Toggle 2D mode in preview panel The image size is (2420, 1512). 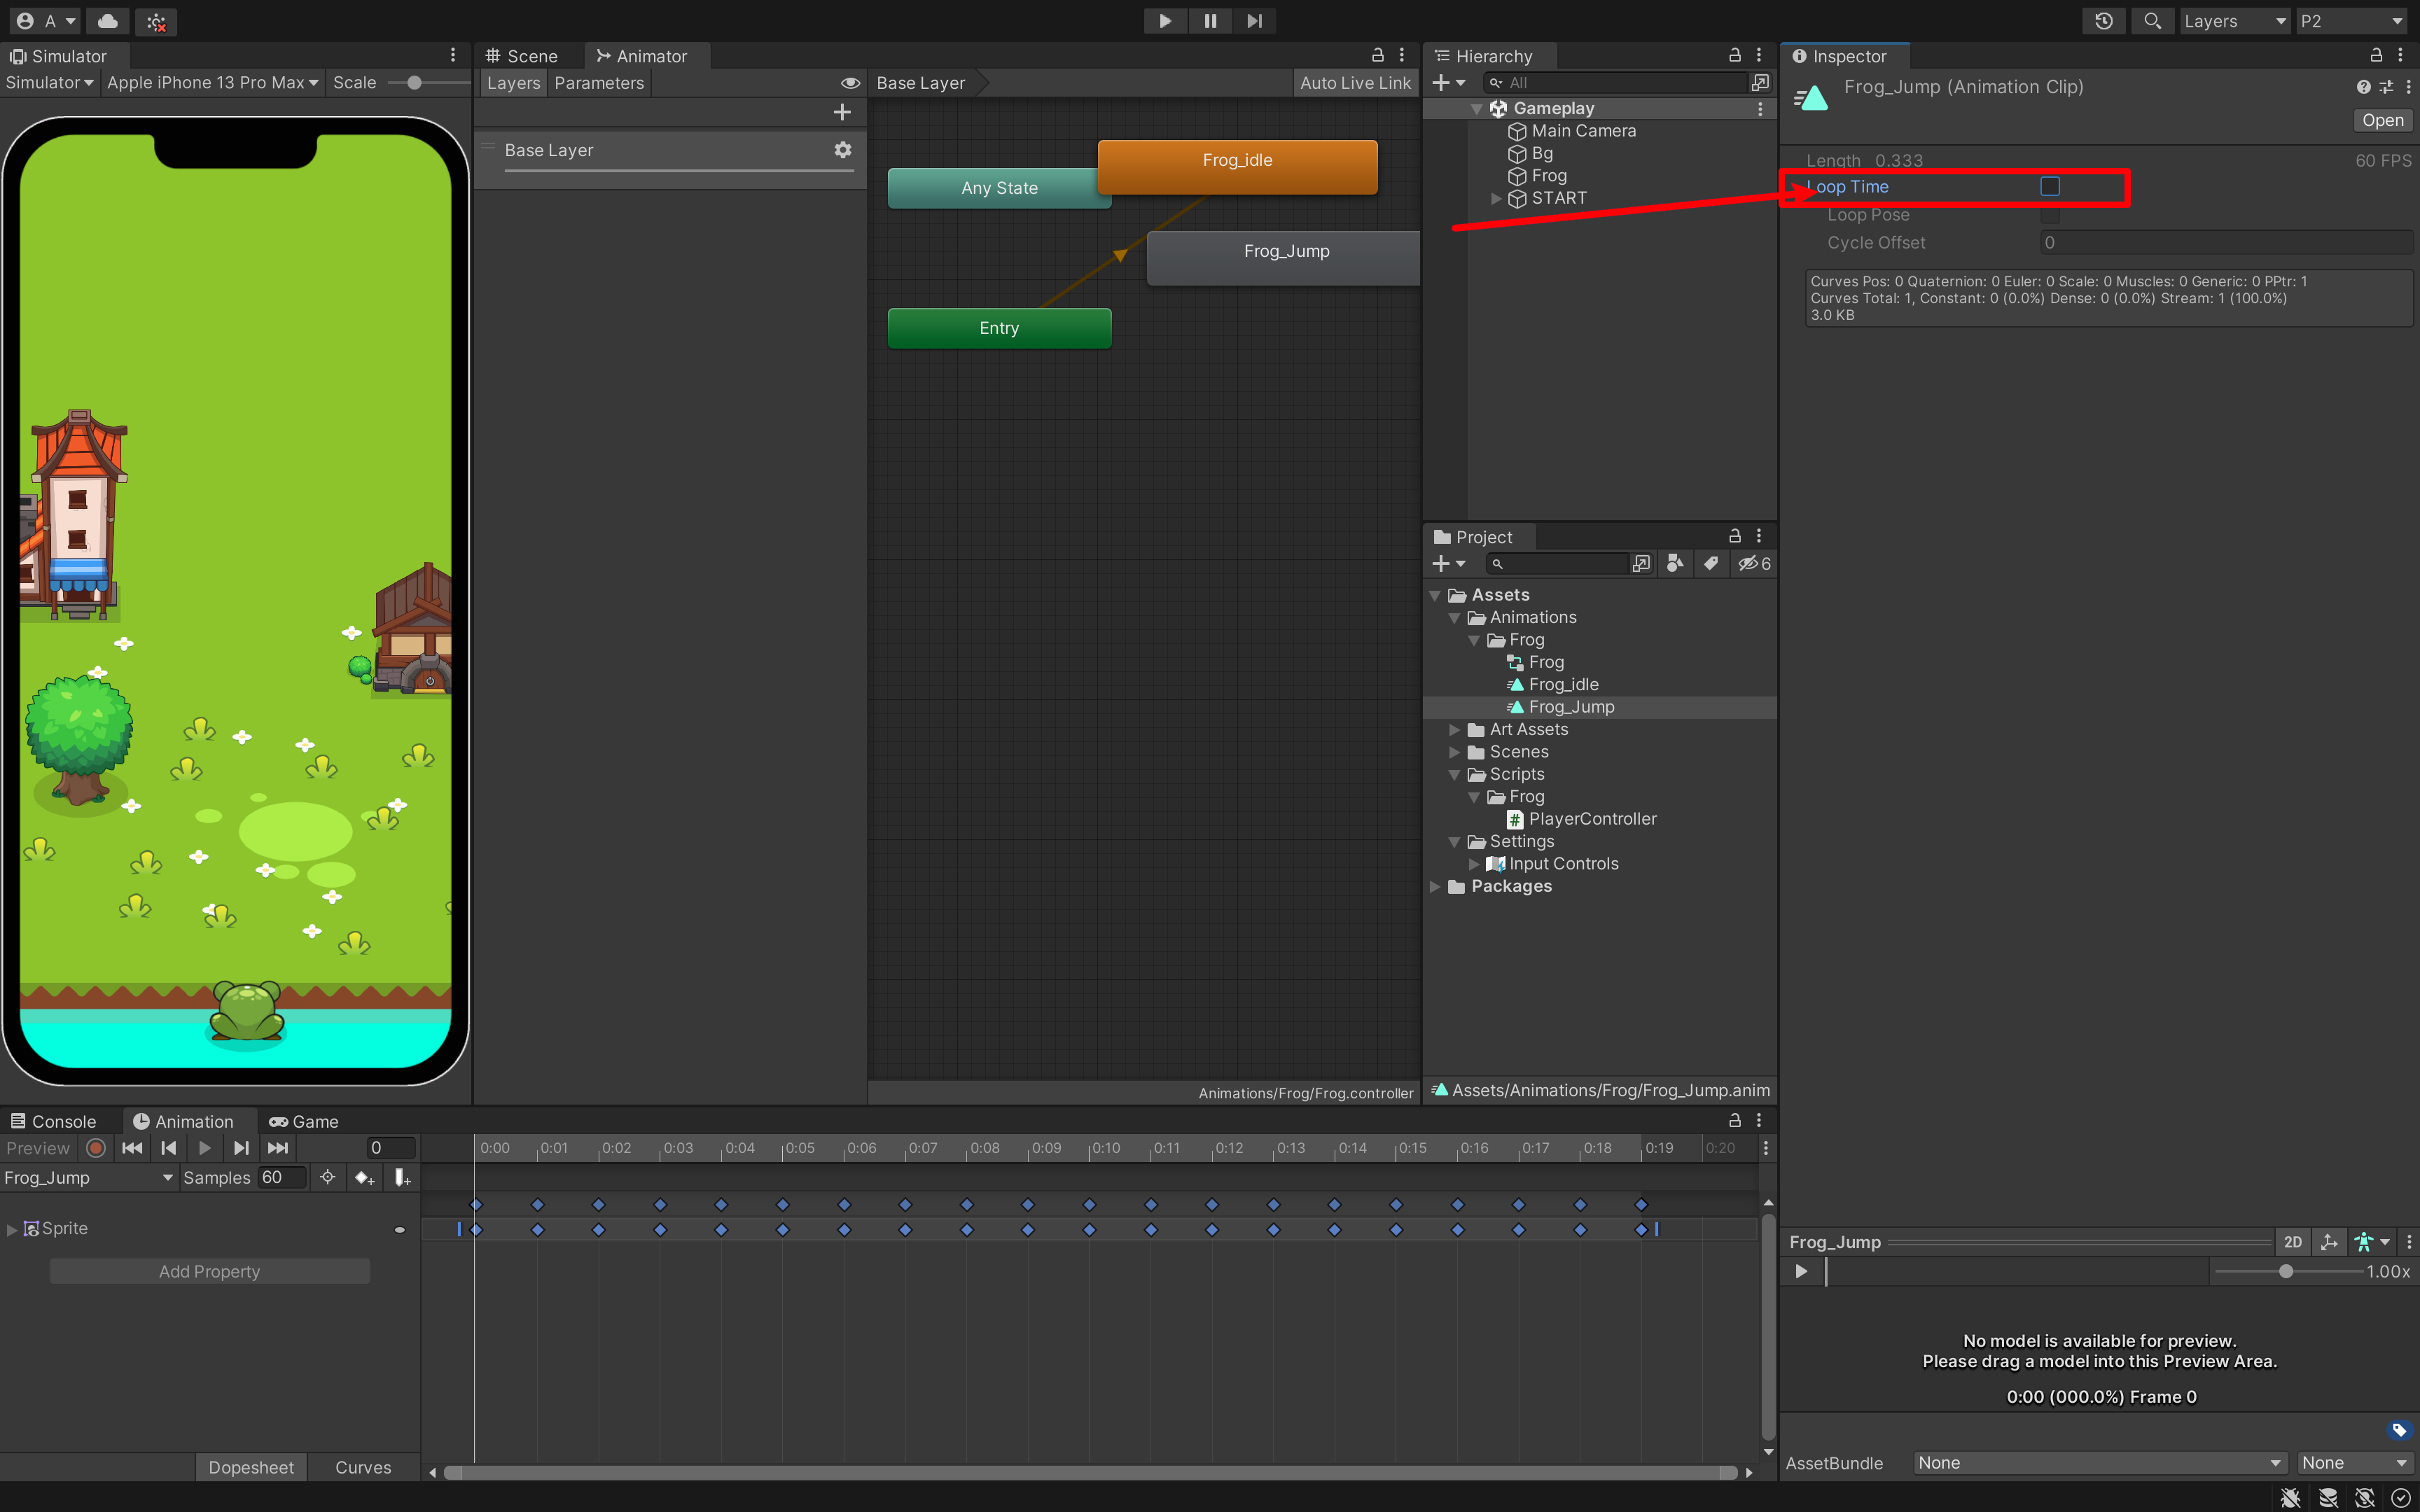(x=2292, y=1241)
